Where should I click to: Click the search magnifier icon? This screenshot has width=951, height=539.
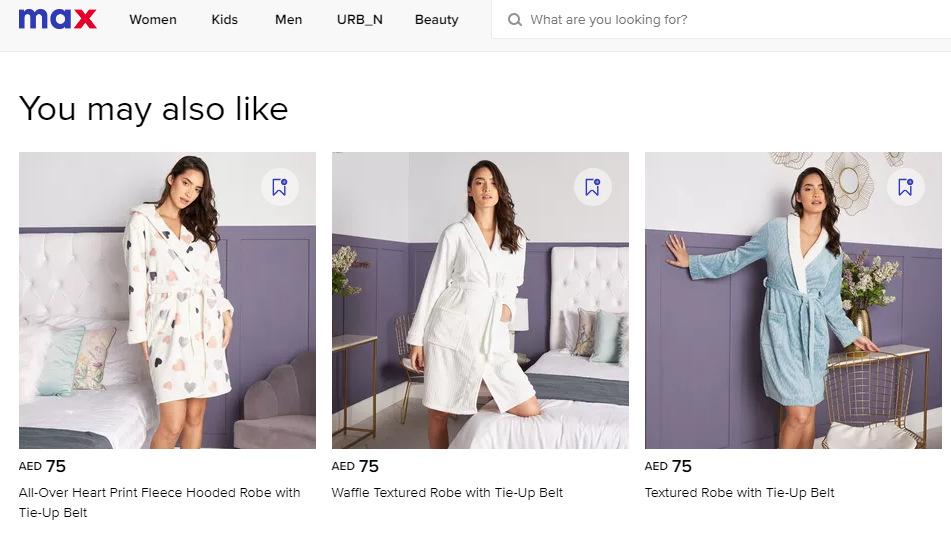pos(515,20)
